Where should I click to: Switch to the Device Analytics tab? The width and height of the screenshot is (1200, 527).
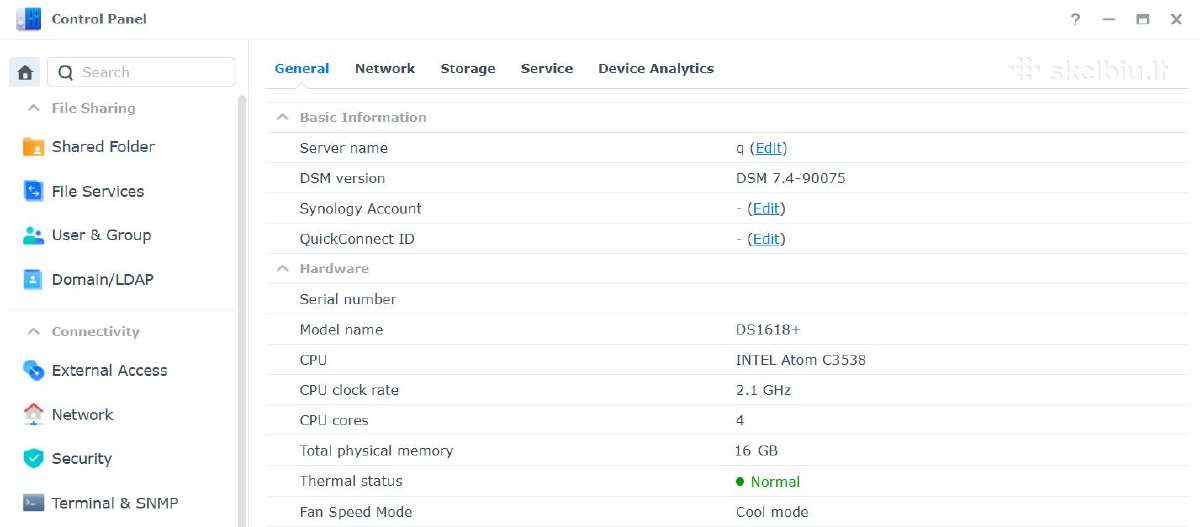[x=656, y=68]
